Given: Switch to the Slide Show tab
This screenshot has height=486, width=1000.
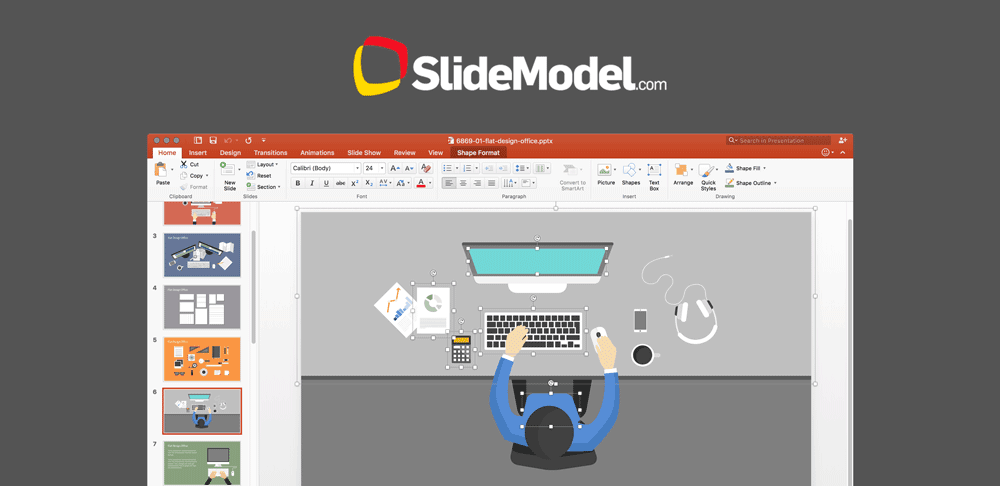Looking at the screenshot, I should [364, 153].
